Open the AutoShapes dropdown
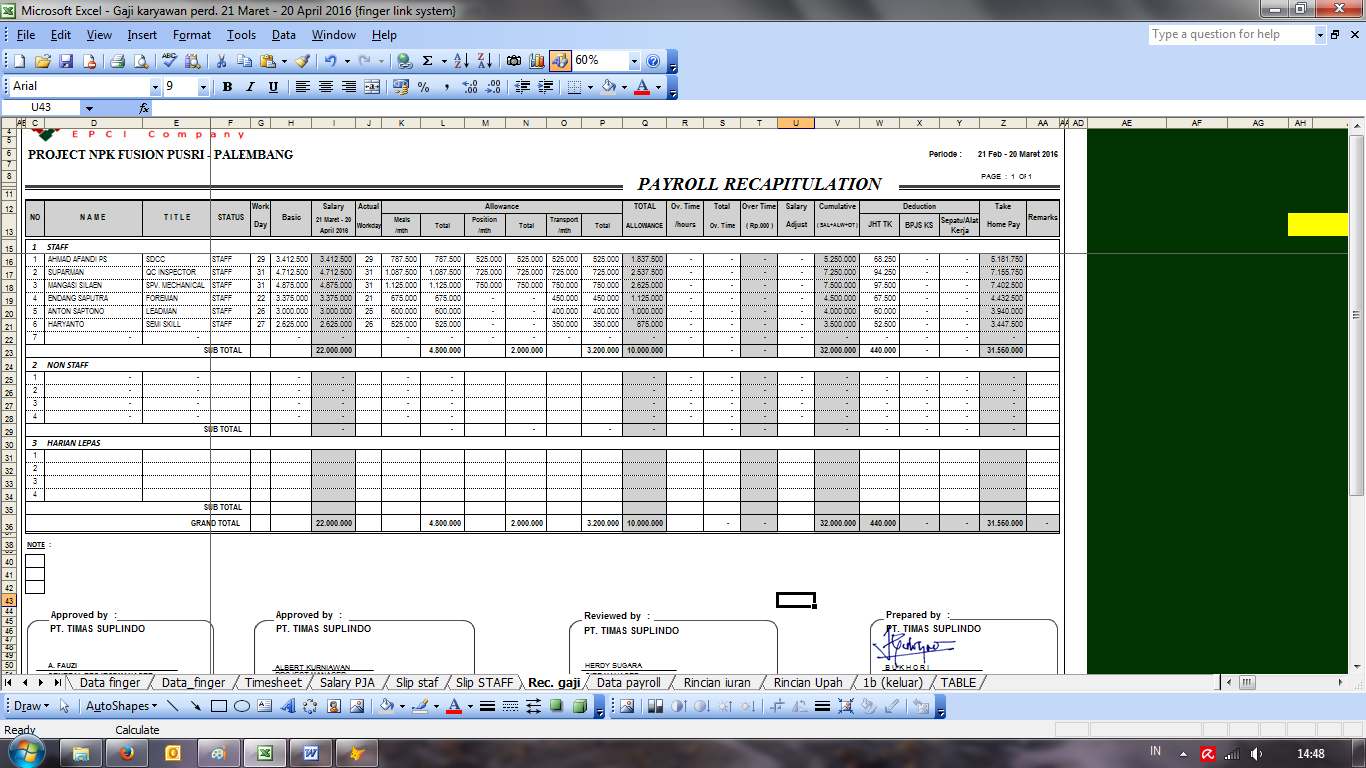The width and height of the screenshot is (1366, 768). (121, 706)
